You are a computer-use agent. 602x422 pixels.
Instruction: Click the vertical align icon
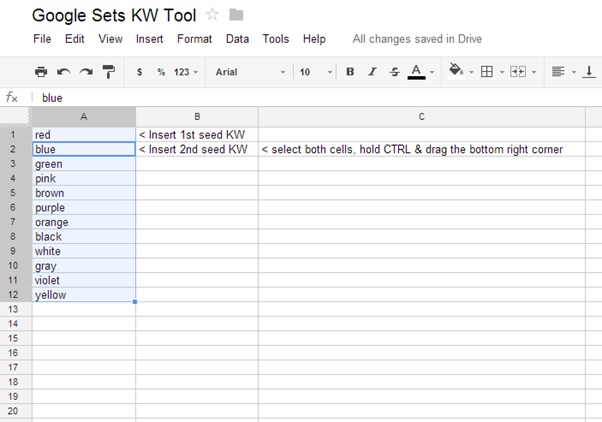(x=589, y=71)
